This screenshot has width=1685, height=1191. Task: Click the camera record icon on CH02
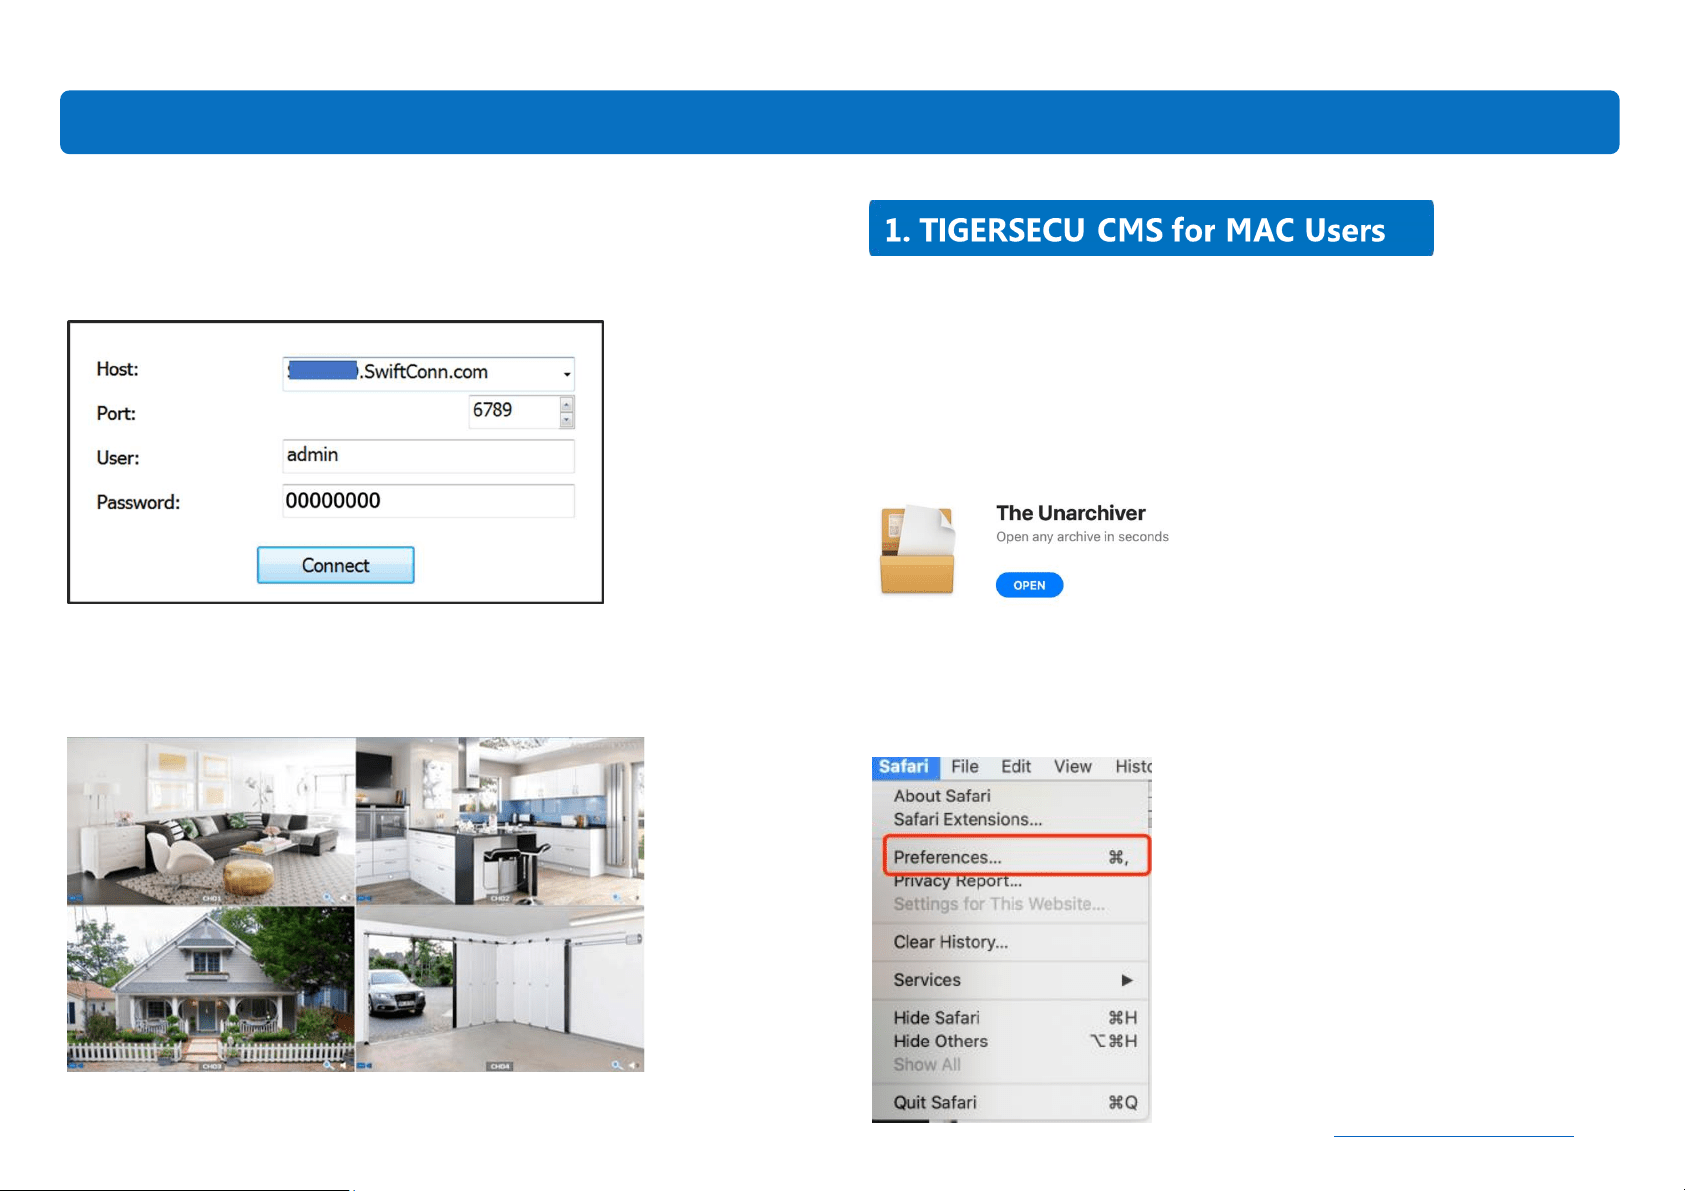[x=365, y=898]
